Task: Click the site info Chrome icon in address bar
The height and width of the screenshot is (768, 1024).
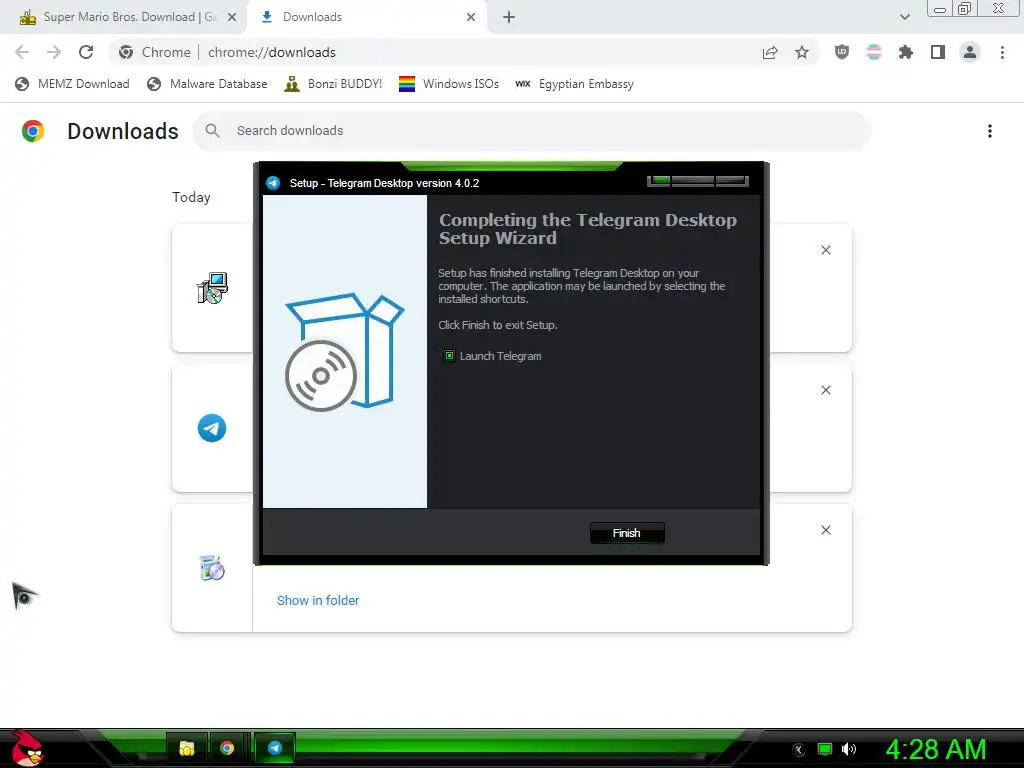Action: 126,52
